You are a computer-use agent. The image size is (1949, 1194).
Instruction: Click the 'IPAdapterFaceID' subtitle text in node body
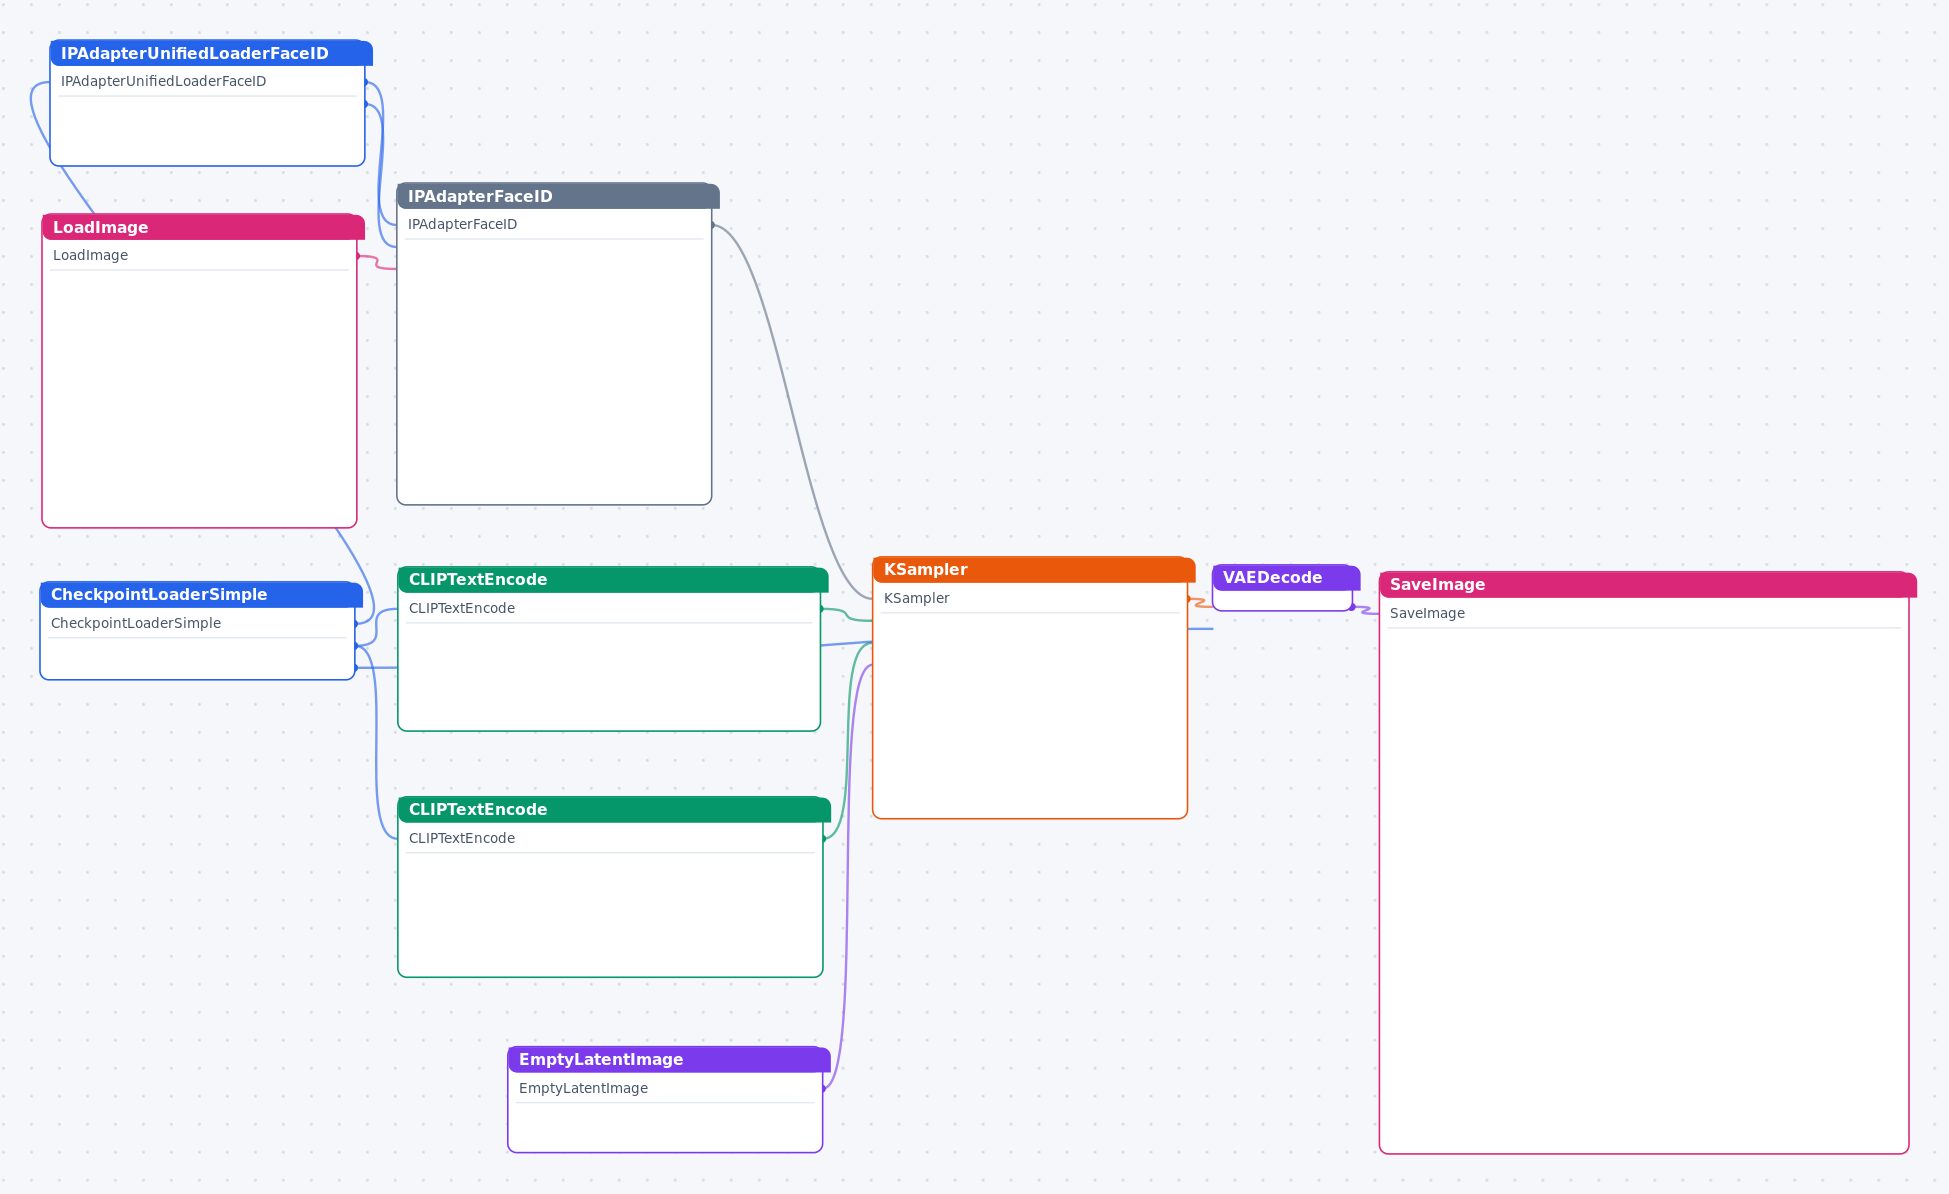click(x=463, y=224)
